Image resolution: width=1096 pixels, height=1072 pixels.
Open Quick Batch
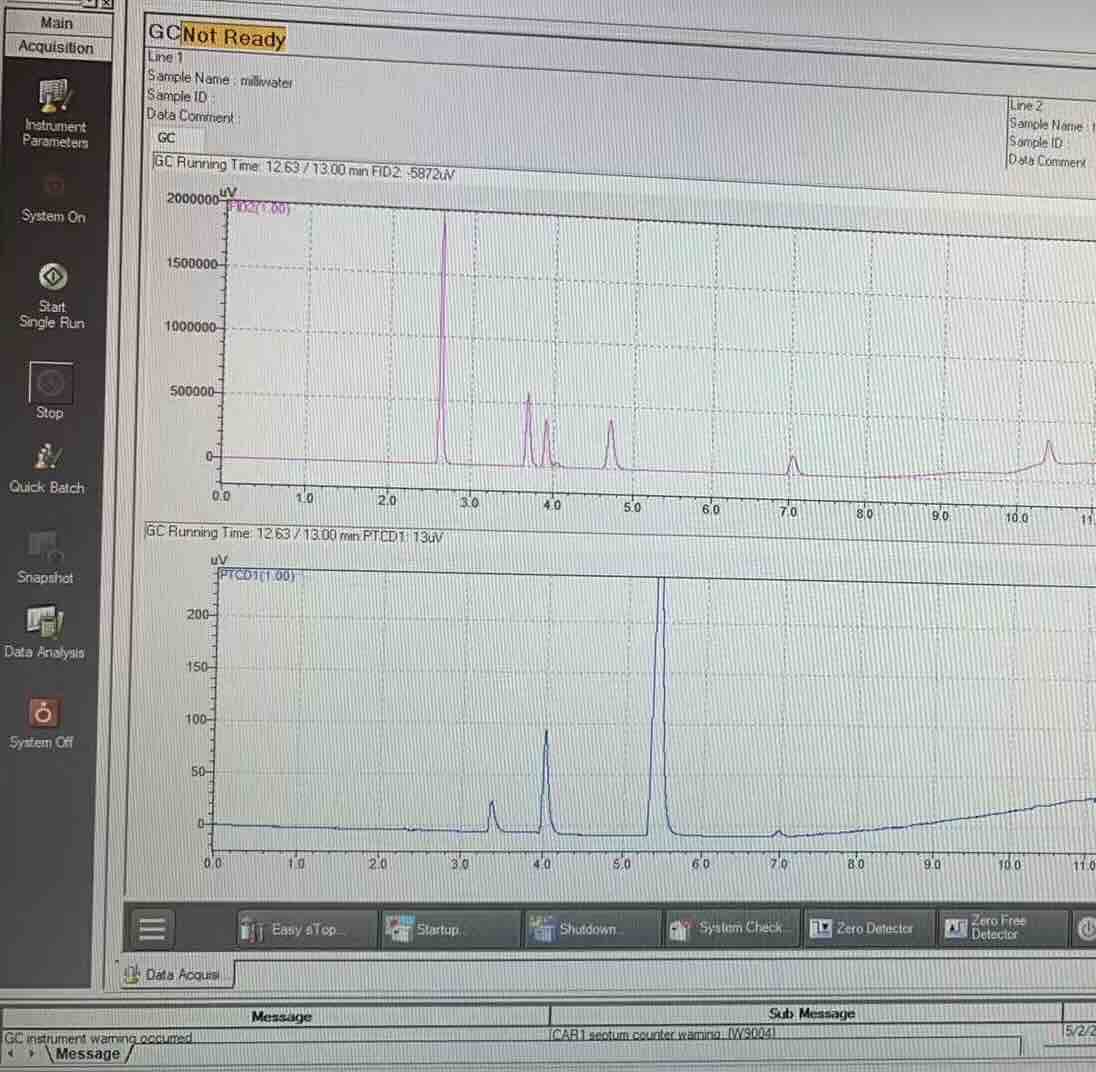pyautogui.click(x=47, y=468)
